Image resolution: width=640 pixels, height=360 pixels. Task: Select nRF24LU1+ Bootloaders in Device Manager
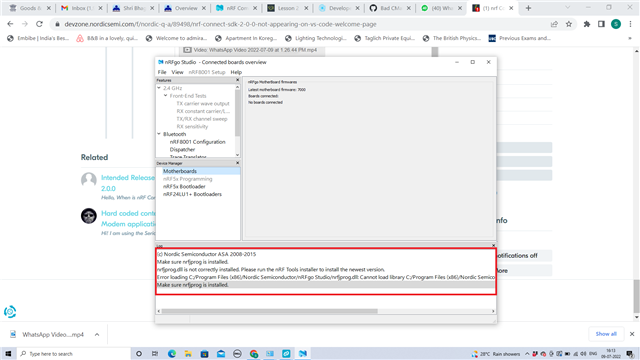coord(192,194)
